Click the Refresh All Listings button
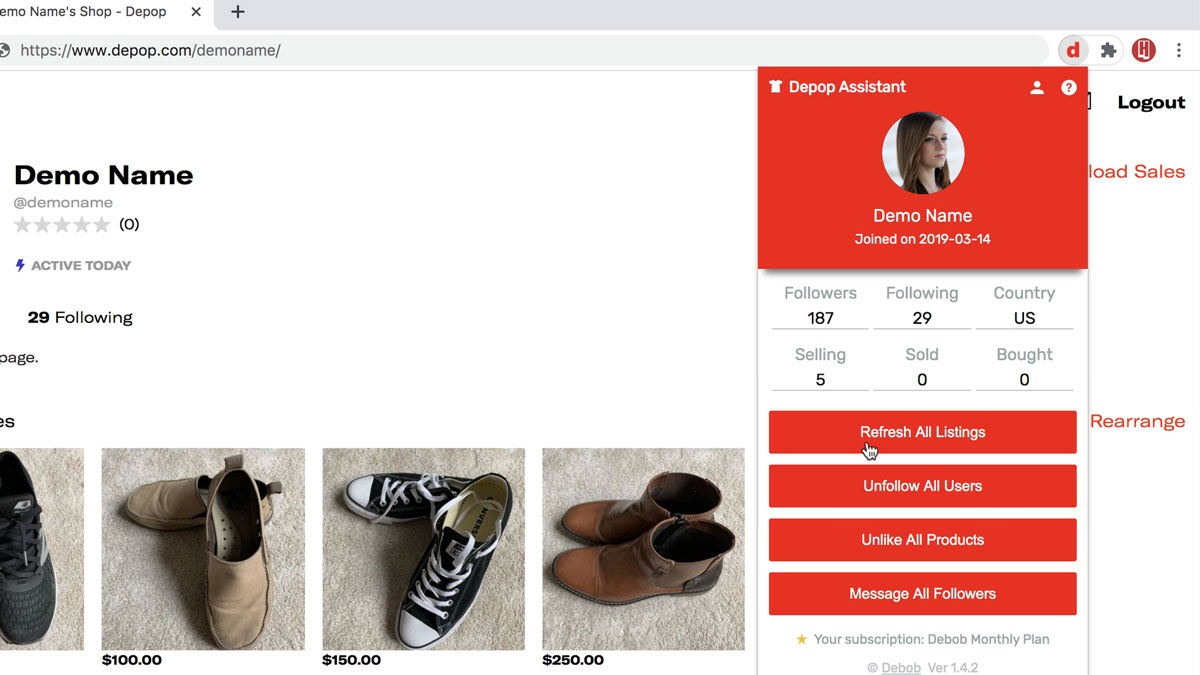Viewport: 1200px width, 675px height. tap(922, 432)
